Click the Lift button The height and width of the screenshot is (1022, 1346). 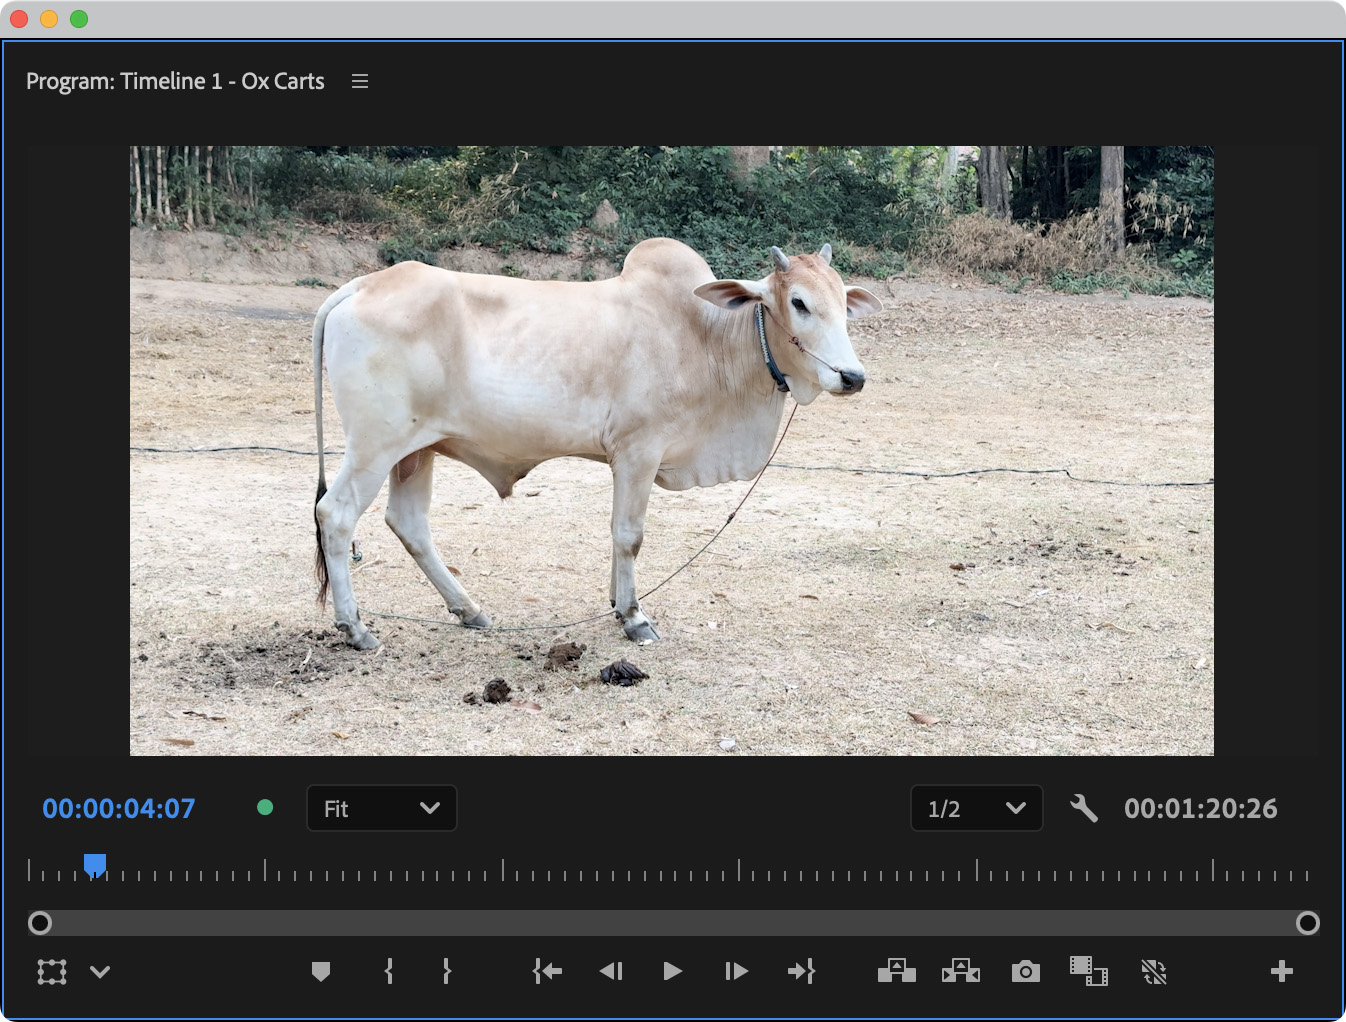pyautogui.click(x=897, y=971)
